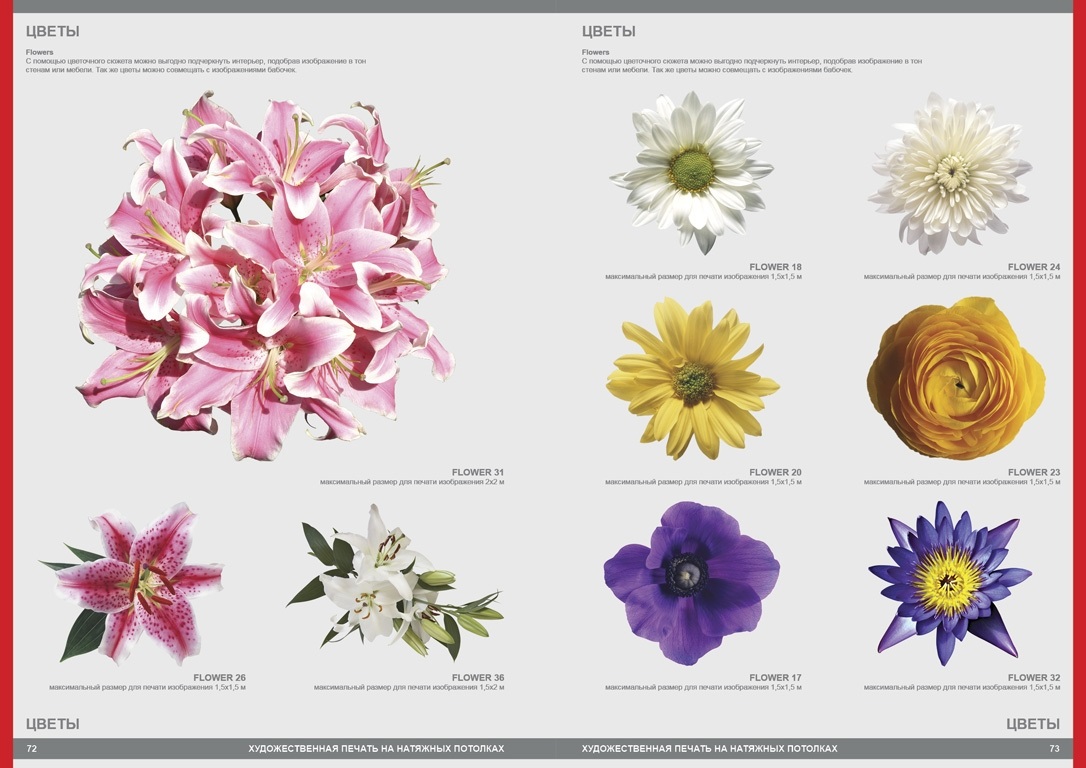
Task: Click page number 73 in footer
Action: 1054,748
